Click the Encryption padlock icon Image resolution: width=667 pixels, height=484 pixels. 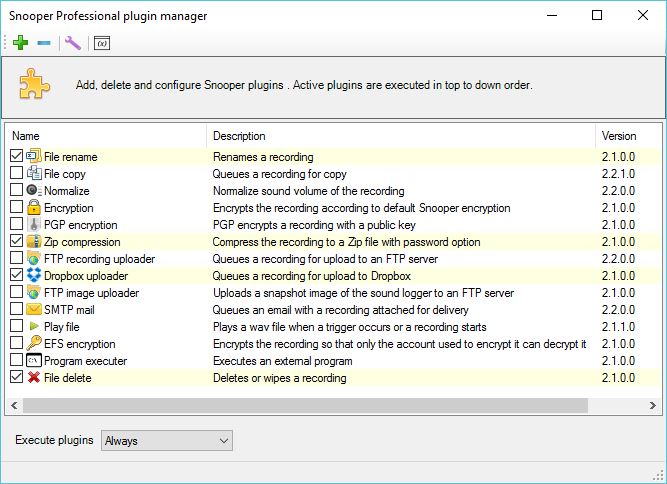[34, 207]
